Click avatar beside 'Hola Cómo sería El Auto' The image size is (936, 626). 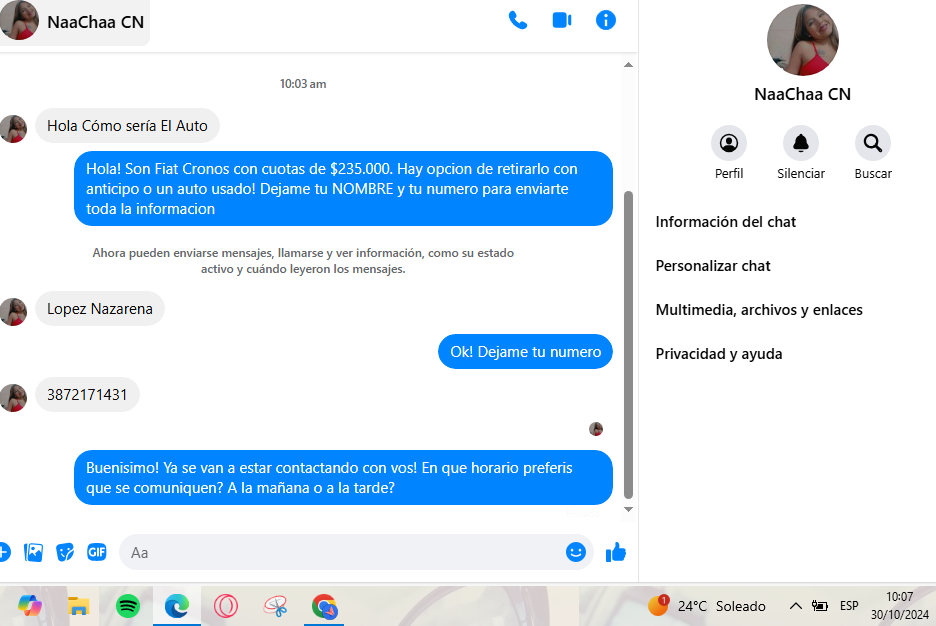(13, 128)
